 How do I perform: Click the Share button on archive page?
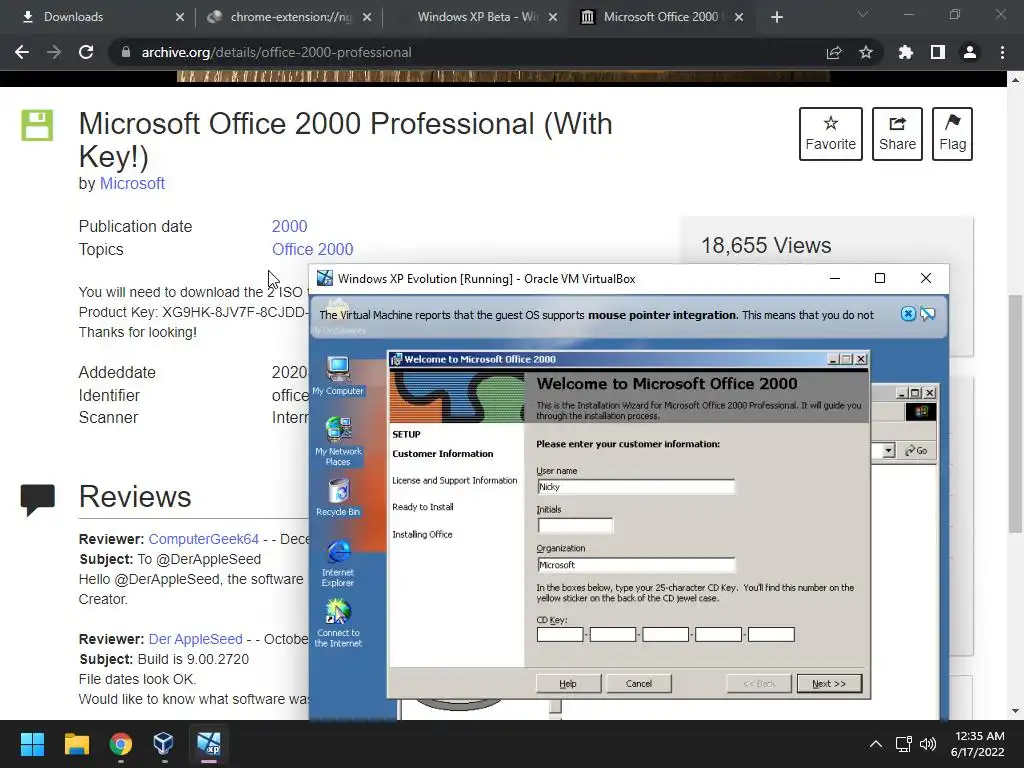coord(897,134)
